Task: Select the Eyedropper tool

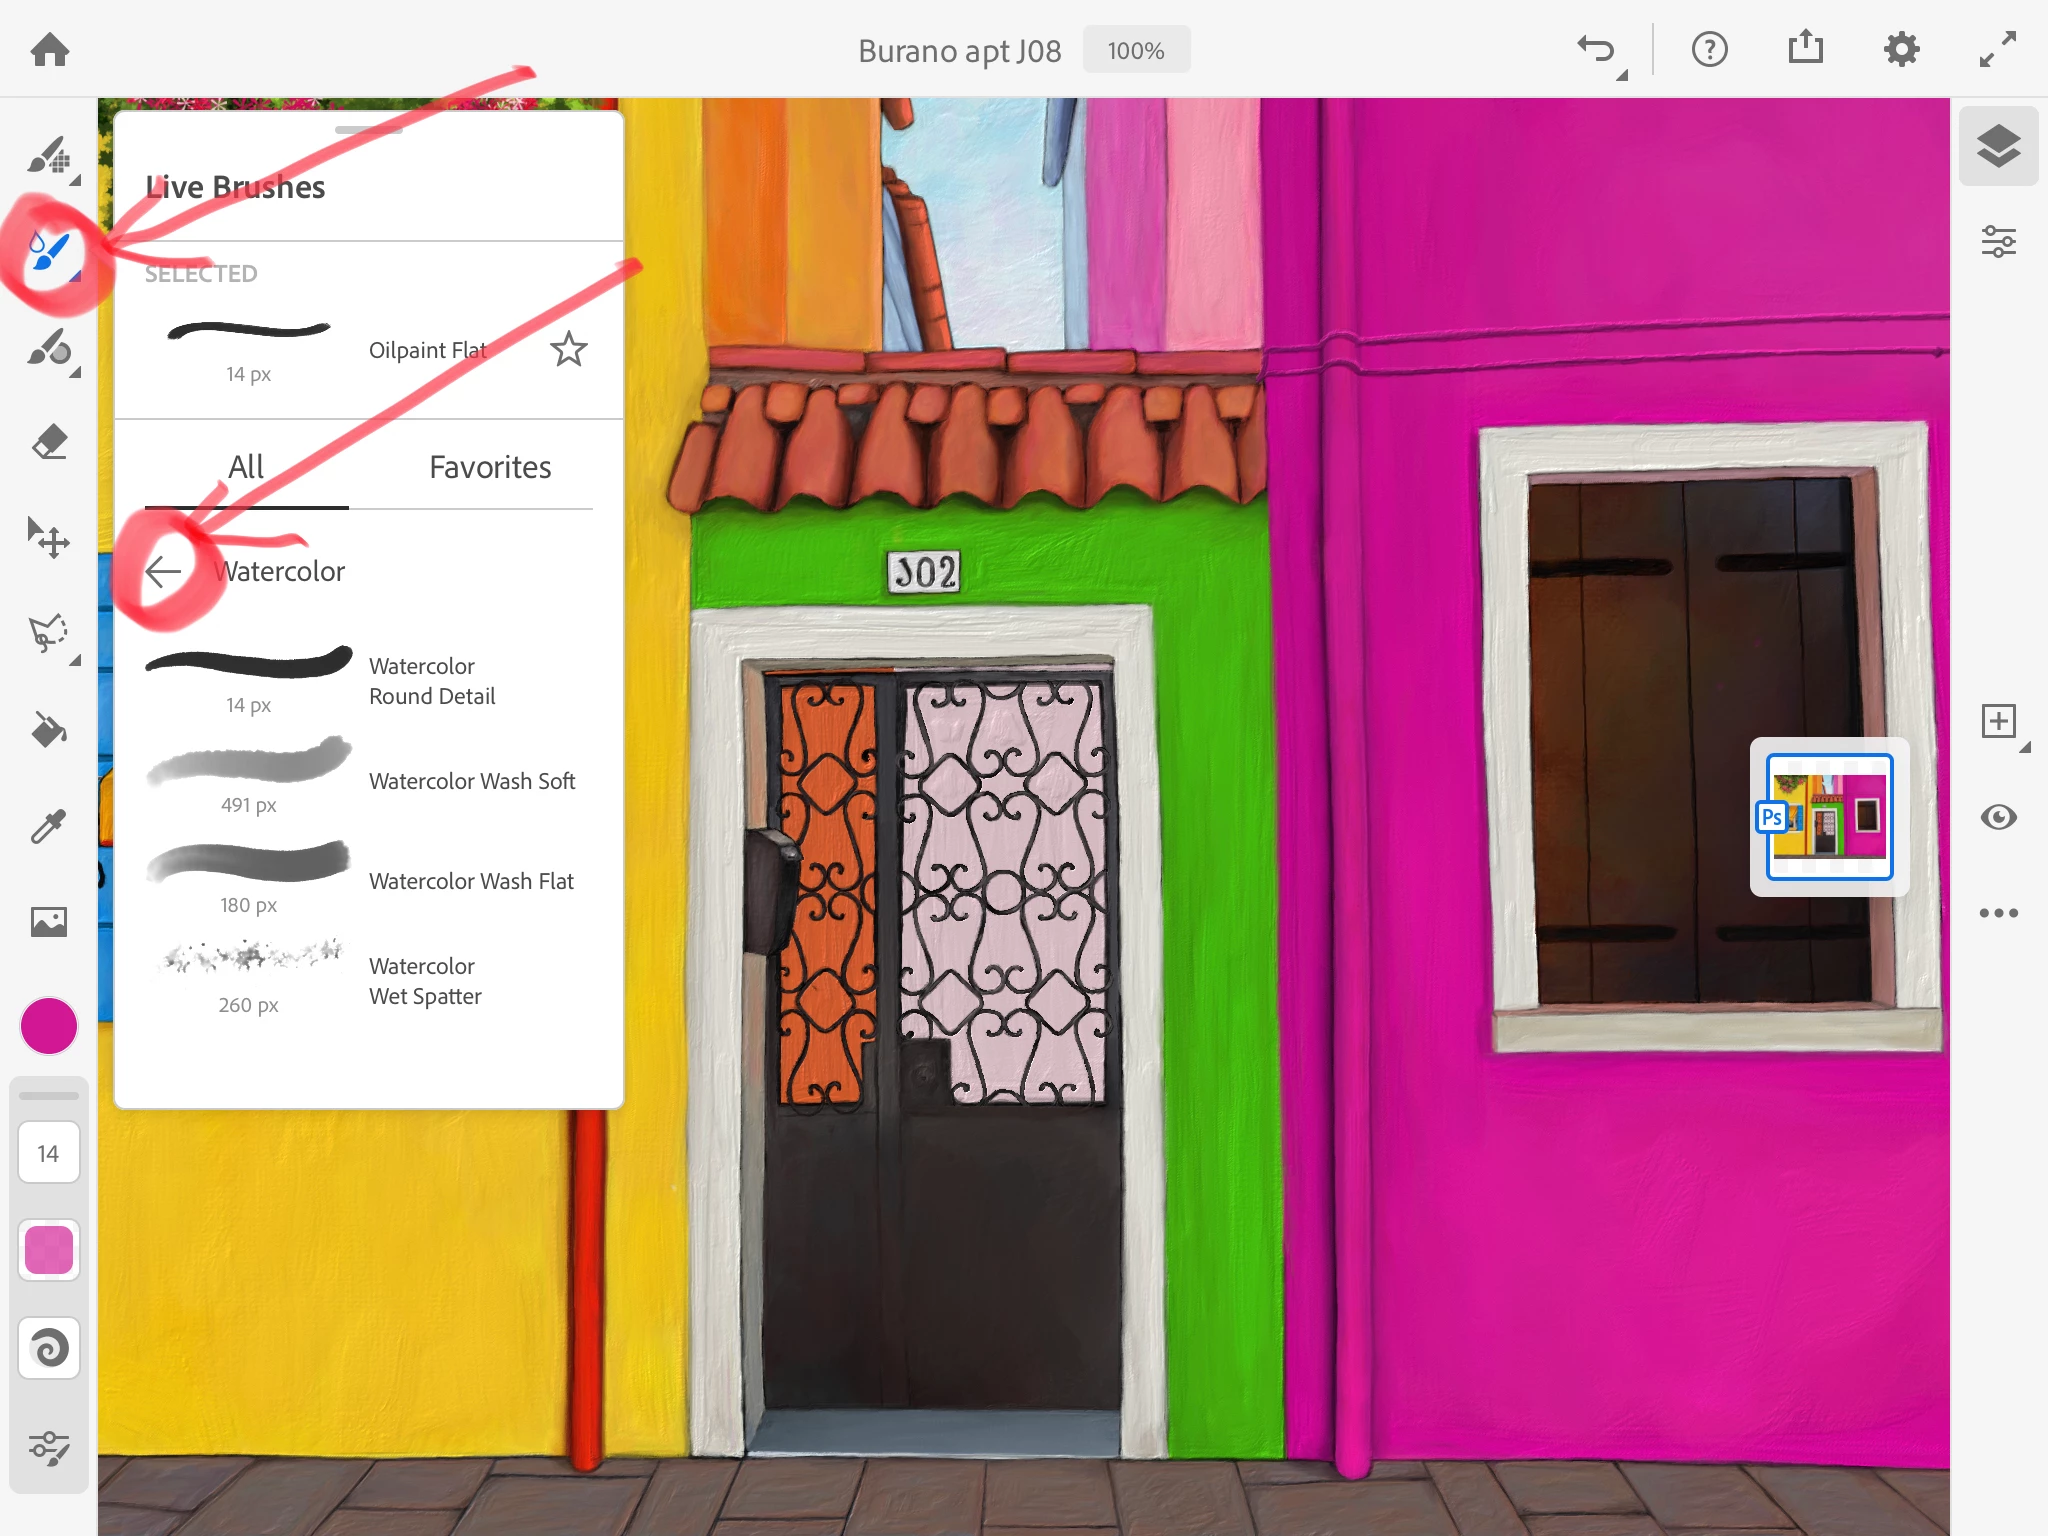Action: pos(48,826)
